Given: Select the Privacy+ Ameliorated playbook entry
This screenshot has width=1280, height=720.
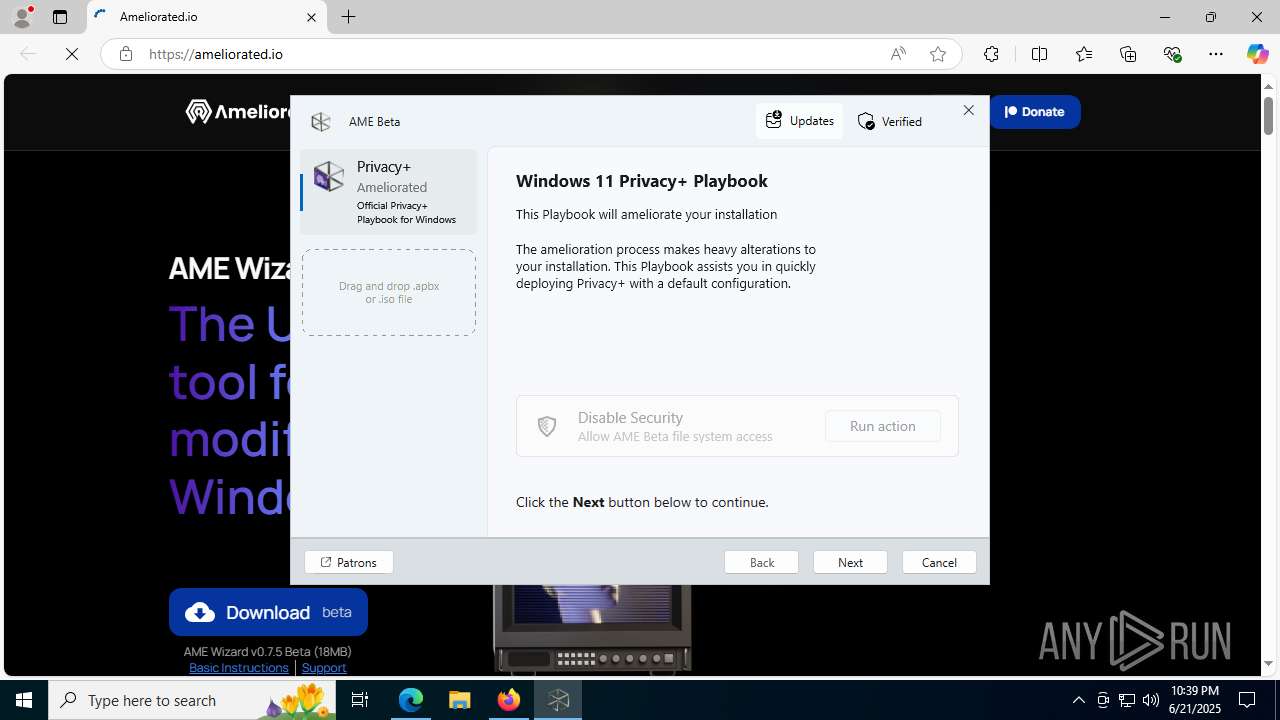Looking at the screenshot, I should coord(389,192).
